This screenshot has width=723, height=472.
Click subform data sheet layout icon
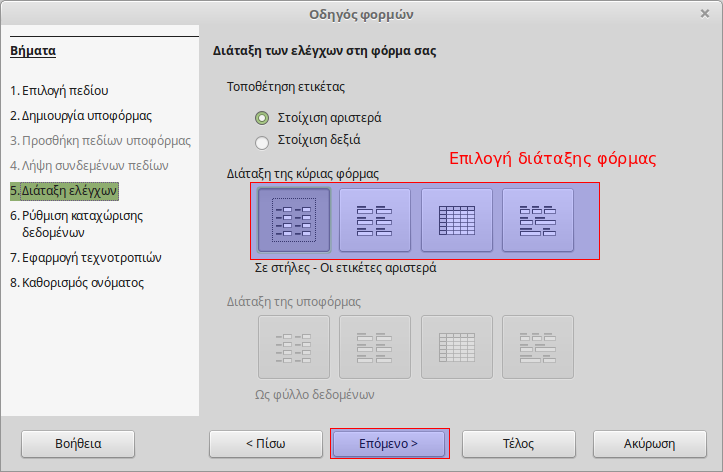click(456, 347)
